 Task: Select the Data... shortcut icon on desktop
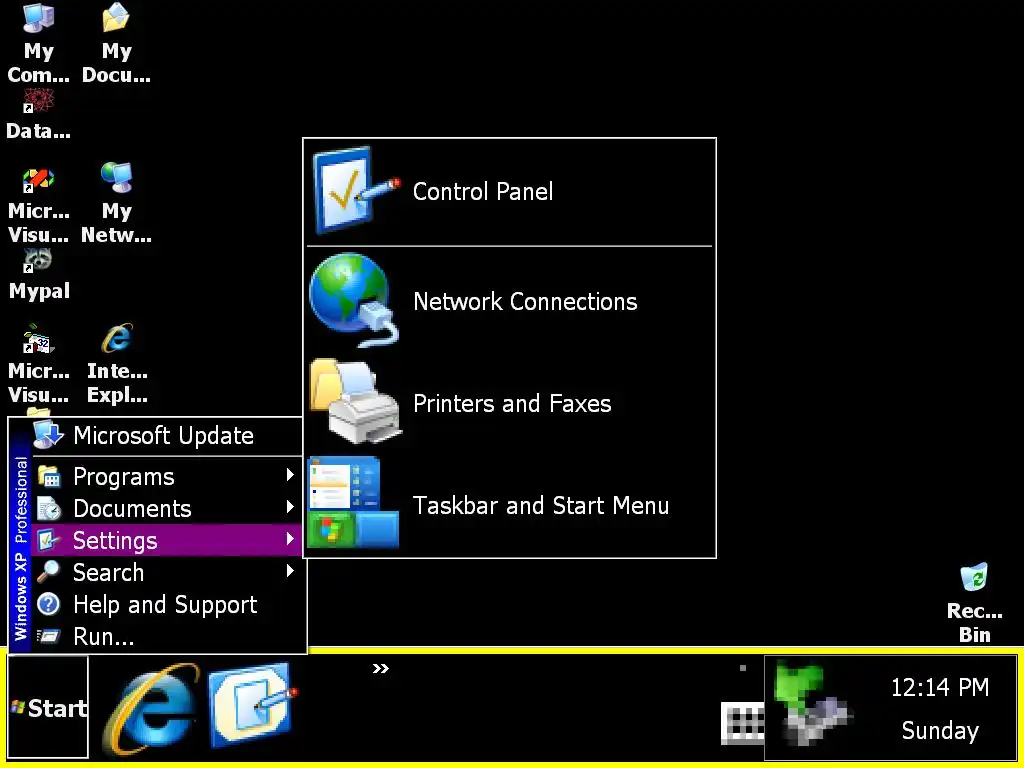pos(39,114)
